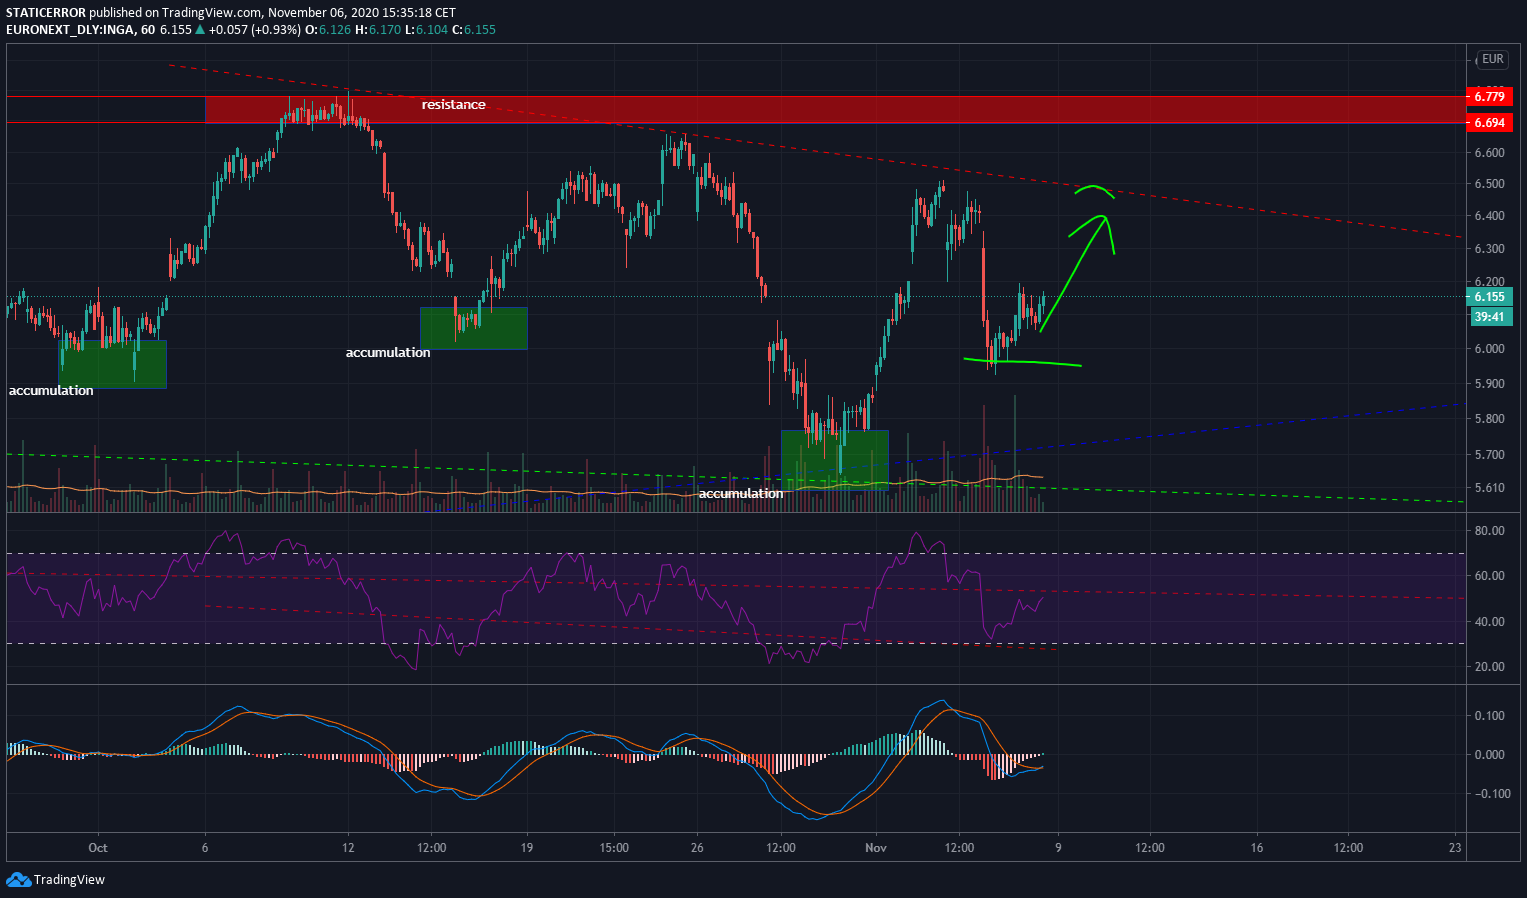Image resolution: width=1527 pixels, height=898 pixels.
Task: Click the L:6.104 low value
Action: 427,30
